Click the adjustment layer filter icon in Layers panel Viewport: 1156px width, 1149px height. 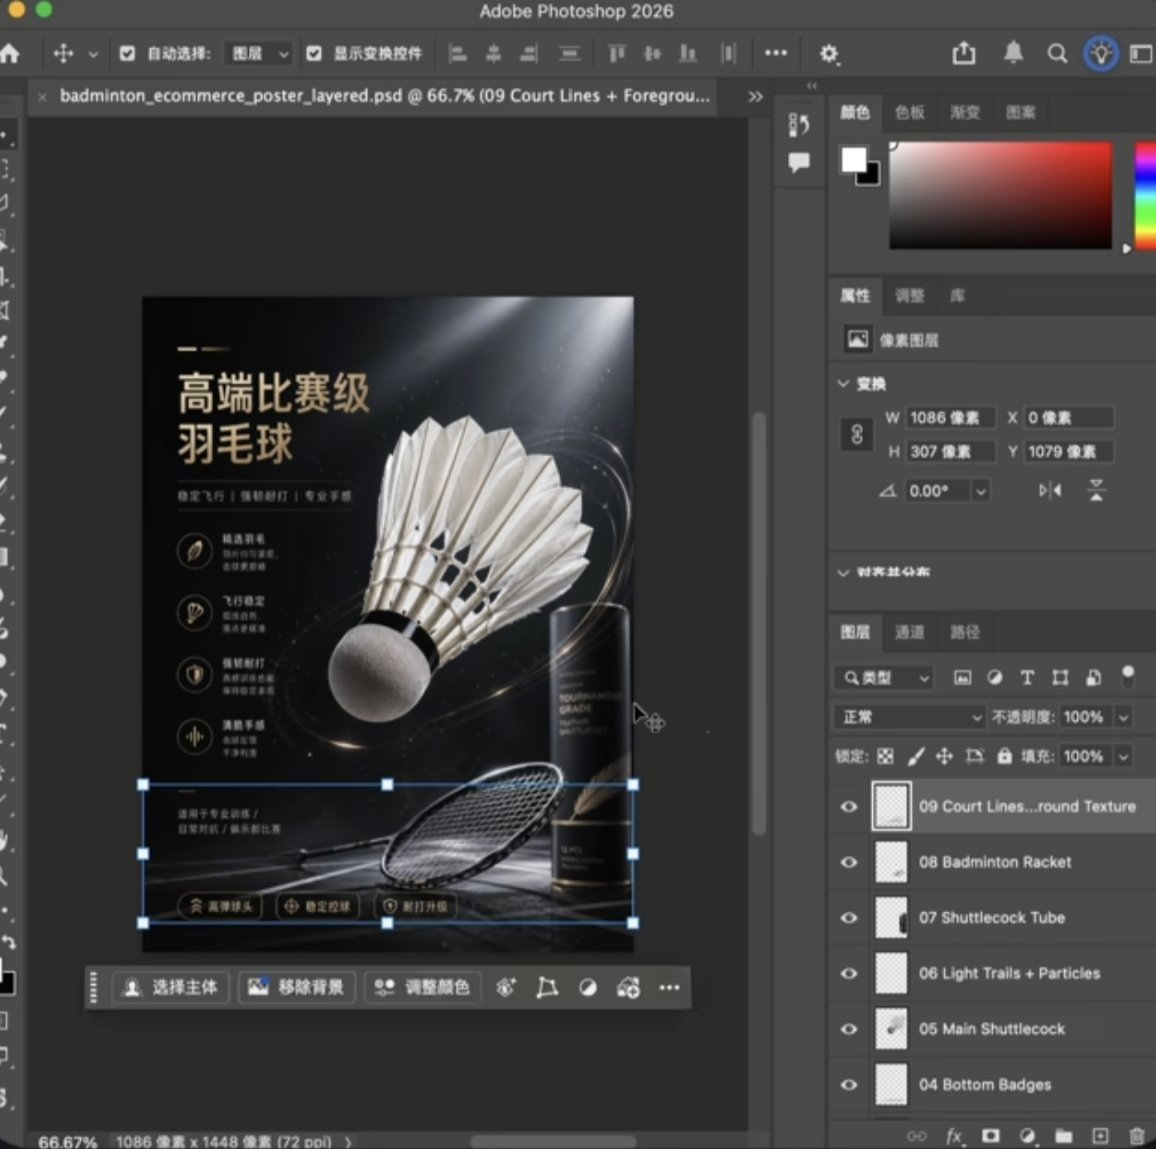994,677
